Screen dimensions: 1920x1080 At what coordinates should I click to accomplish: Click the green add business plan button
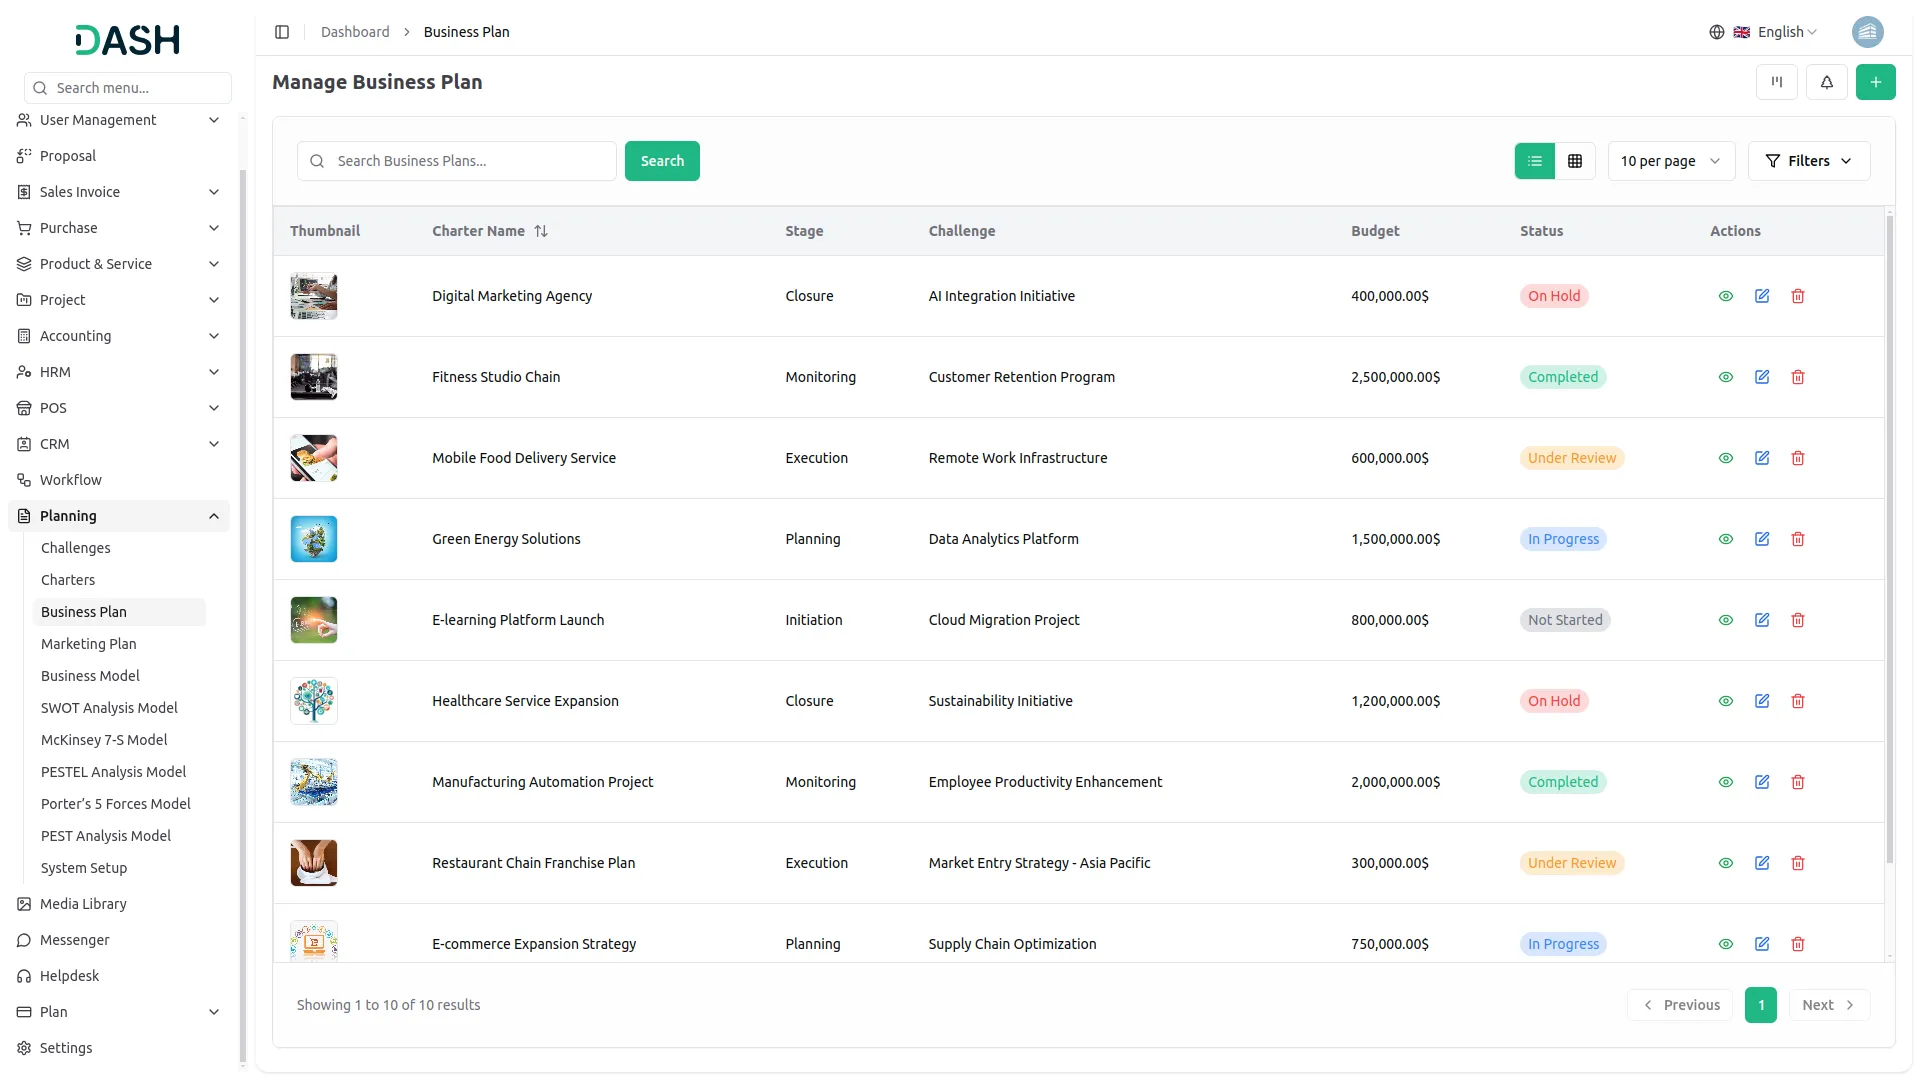[1875, 82]
